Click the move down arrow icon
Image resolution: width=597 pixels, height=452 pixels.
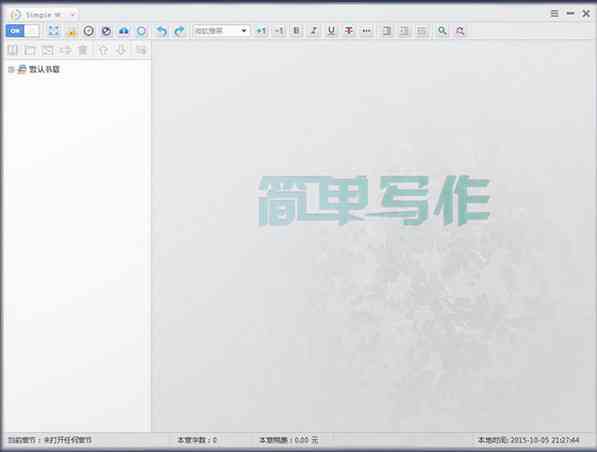coord(121,50)
